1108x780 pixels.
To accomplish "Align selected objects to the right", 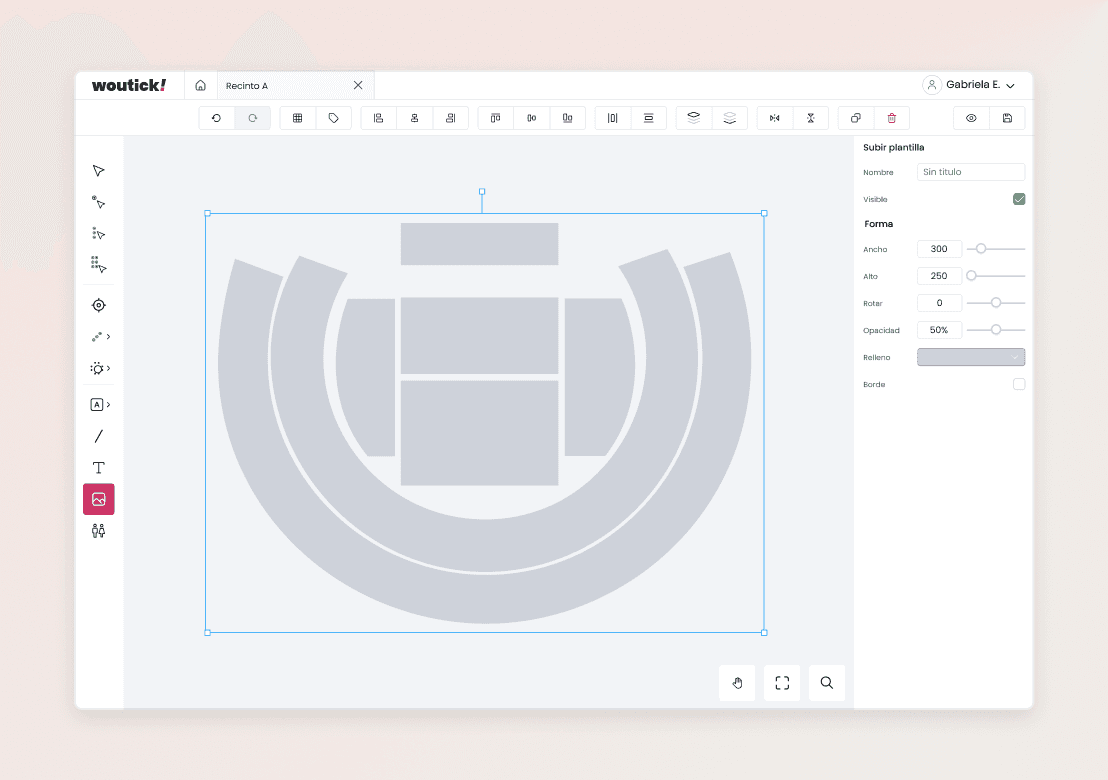I will pyautogui.click(x=451, y=118).
